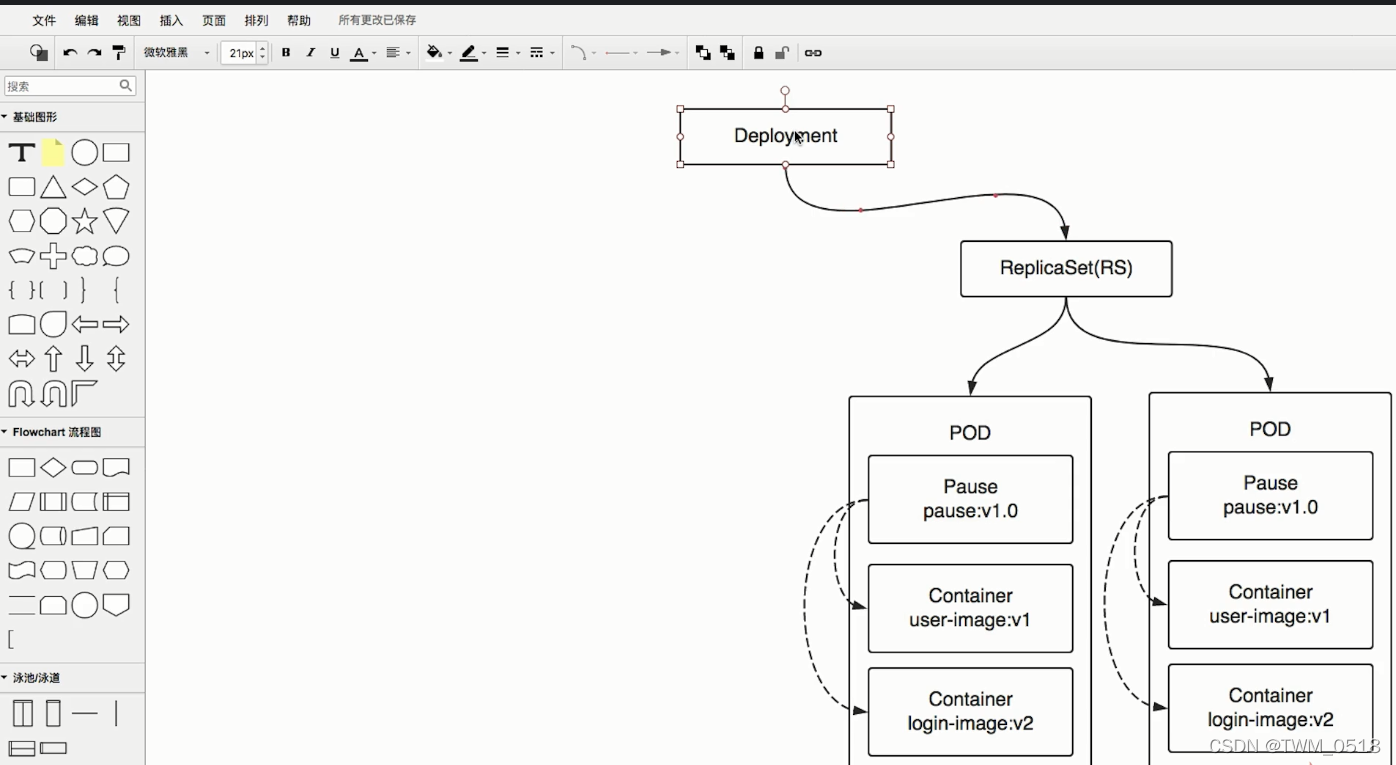Send selected shape to back

click(727, 53)
